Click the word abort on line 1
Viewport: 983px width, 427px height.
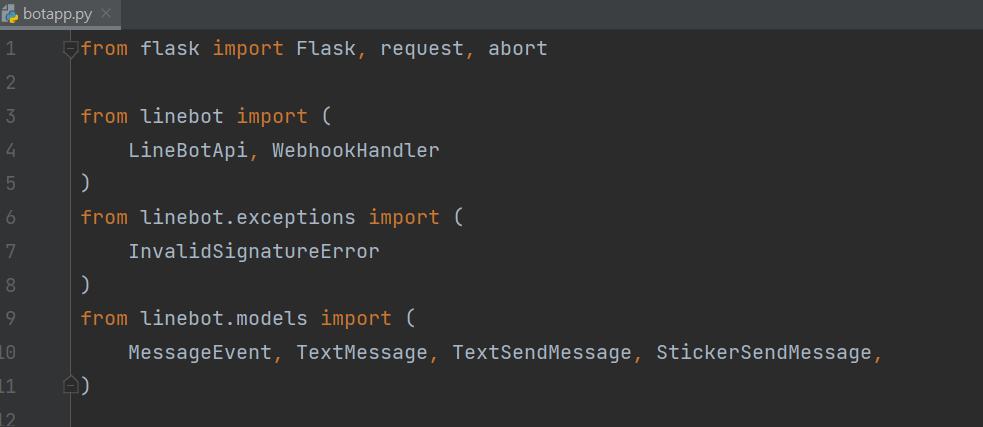(x=518, y=49)
